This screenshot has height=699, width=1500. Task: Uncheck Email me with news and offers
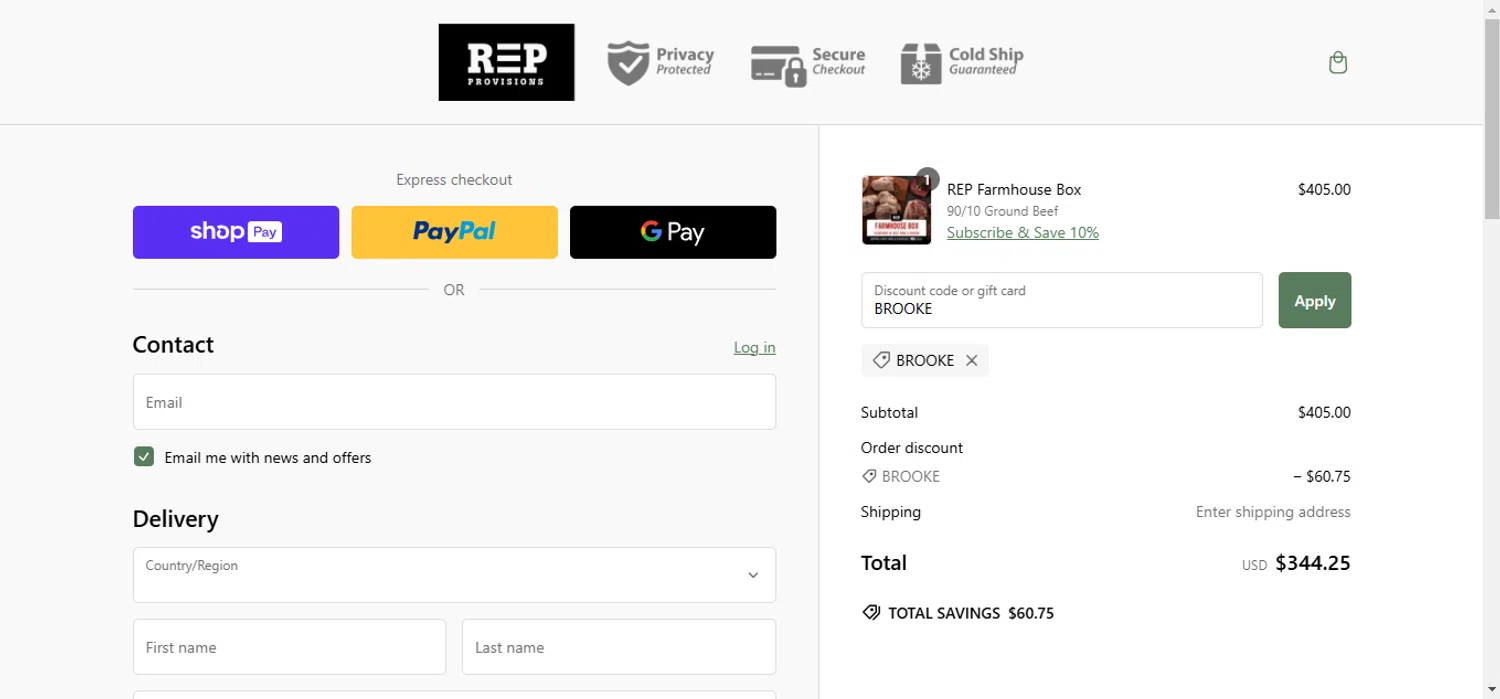144,457
